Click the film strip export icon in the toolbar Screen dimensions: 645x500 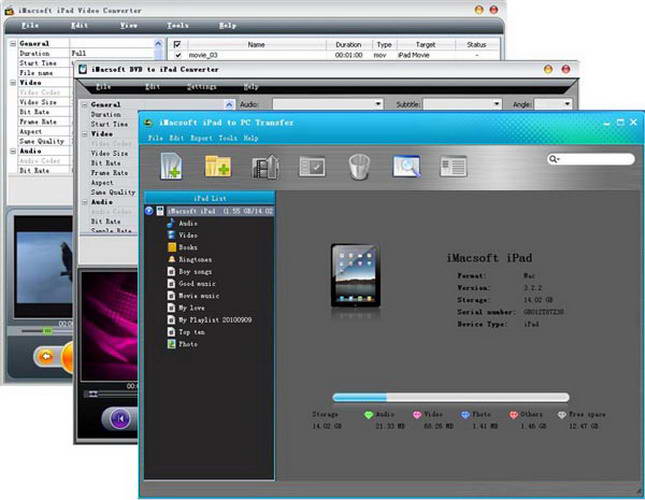pyautogui.click(x=265, y=167)
